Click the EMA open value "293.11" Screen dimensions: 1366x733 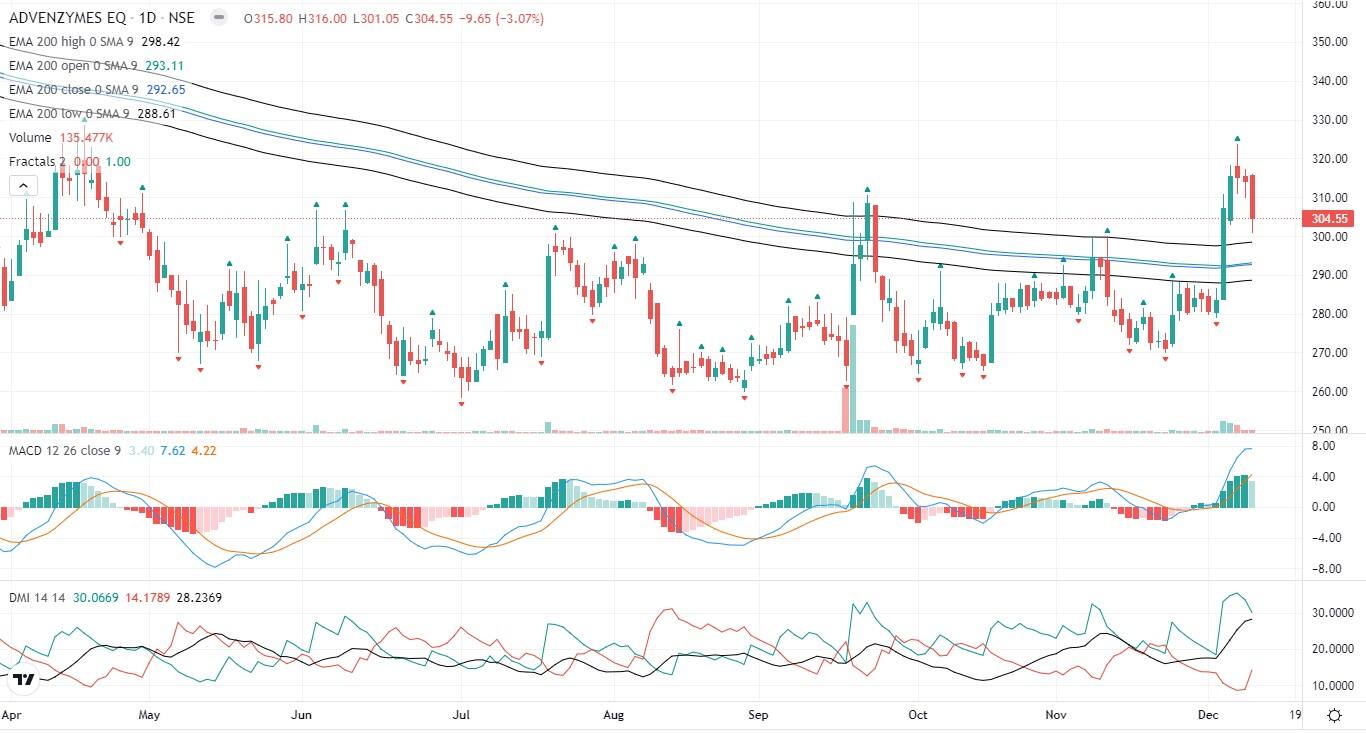[x=166, y=66]
